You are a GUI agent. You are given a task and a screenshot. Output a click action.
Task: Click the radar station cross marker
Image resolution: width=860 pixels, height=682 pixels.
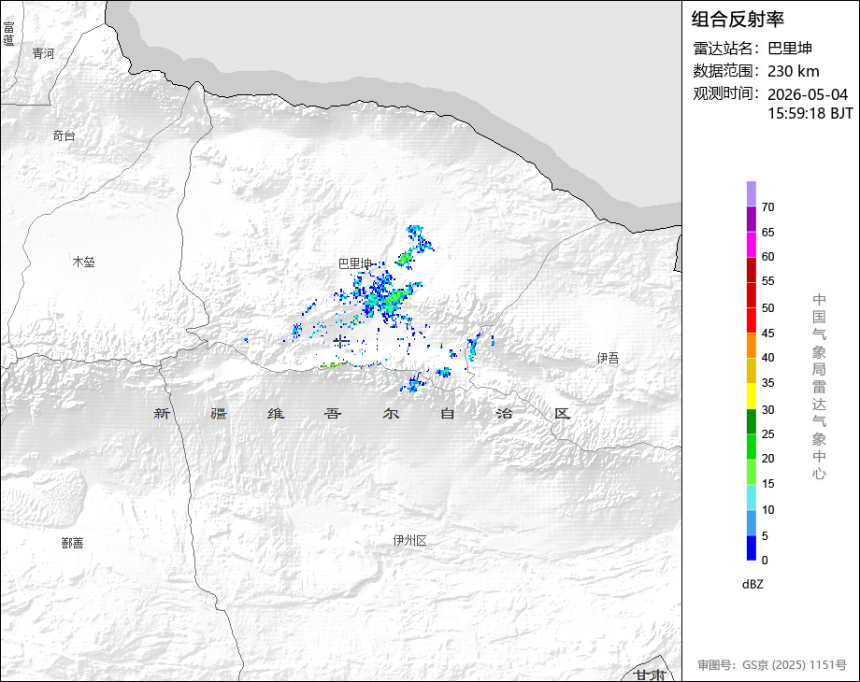click(341, 341)
